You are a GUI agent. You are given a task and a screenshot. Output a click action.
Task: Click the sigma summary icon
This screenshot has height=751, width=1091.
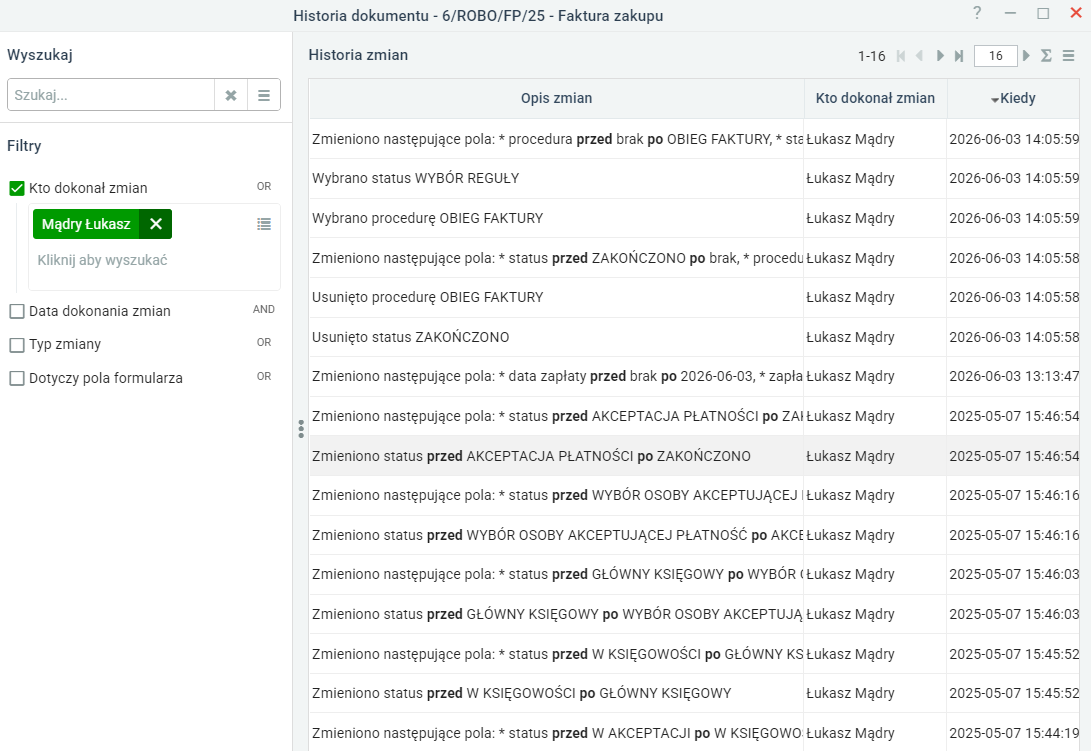(x=1046, y=56)
